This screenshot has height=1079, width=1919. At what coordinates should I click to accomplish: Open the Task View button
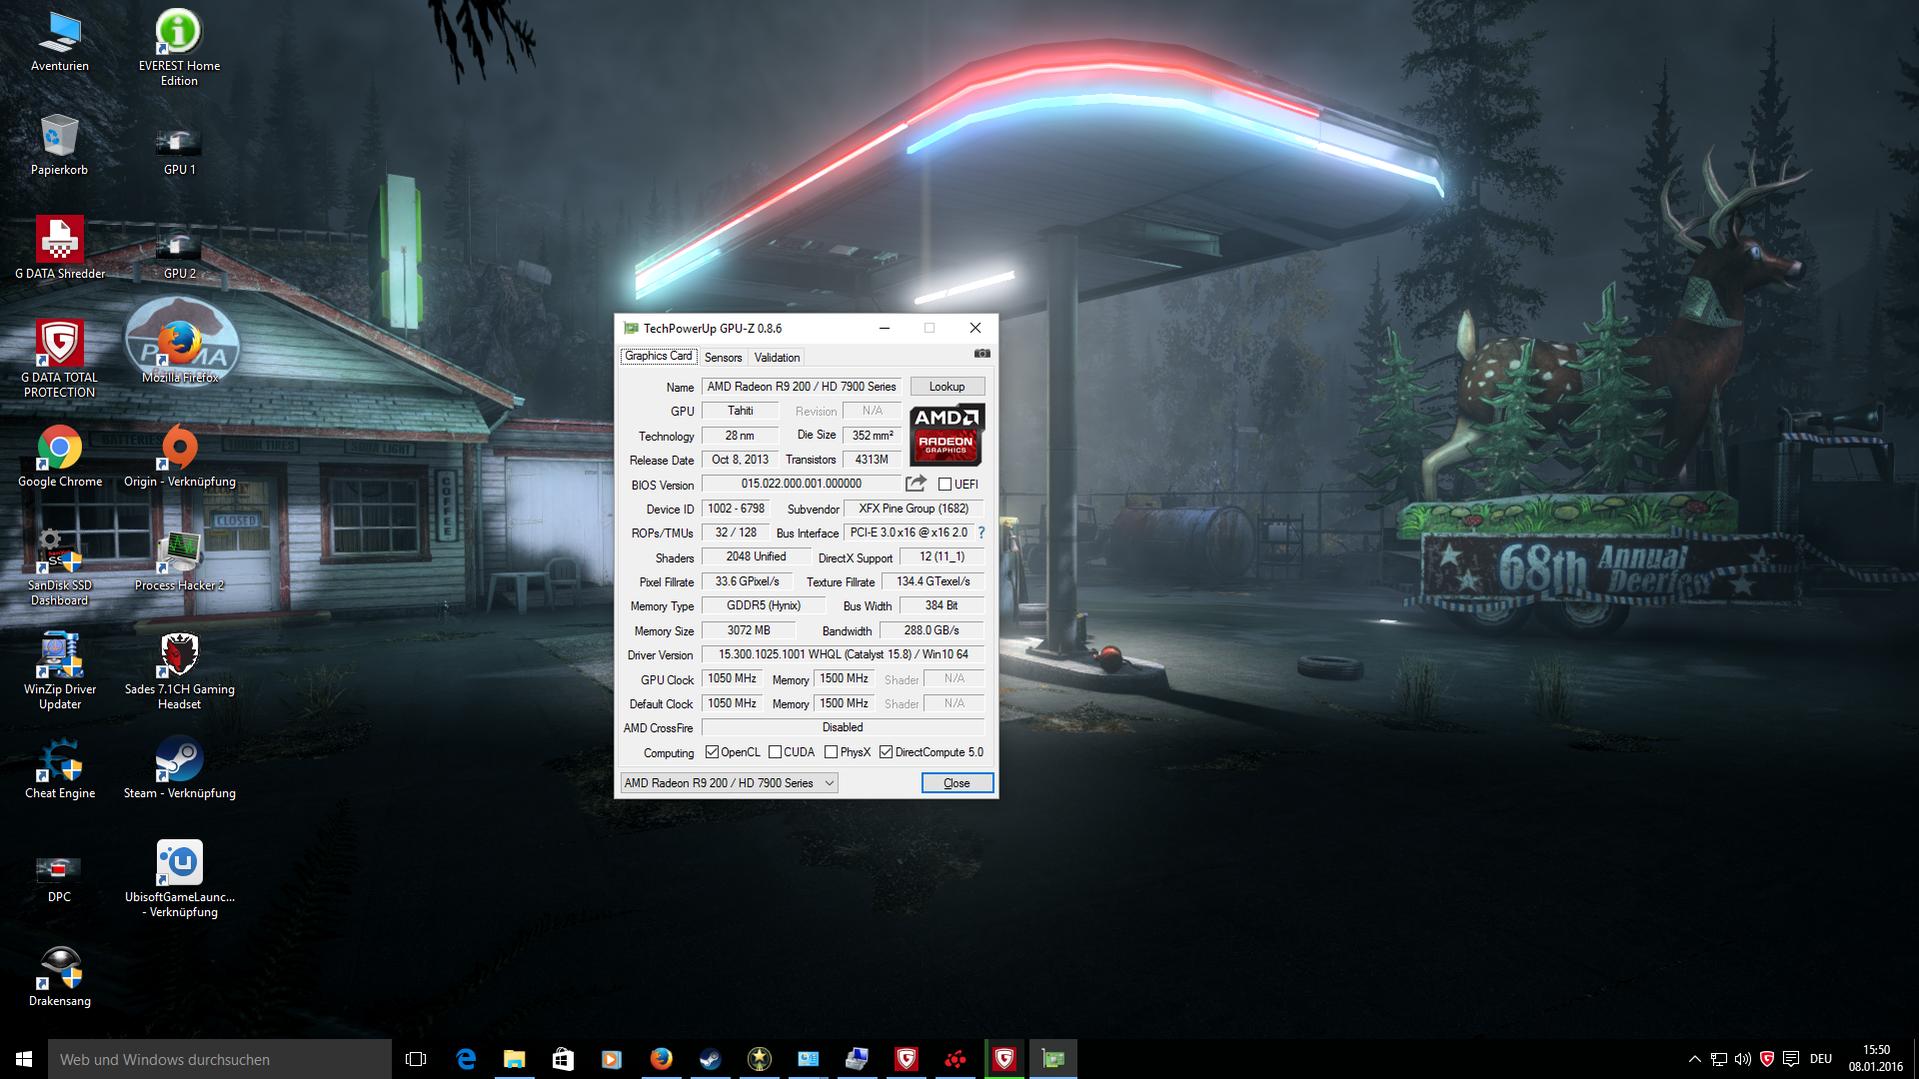coord(416,1059)
